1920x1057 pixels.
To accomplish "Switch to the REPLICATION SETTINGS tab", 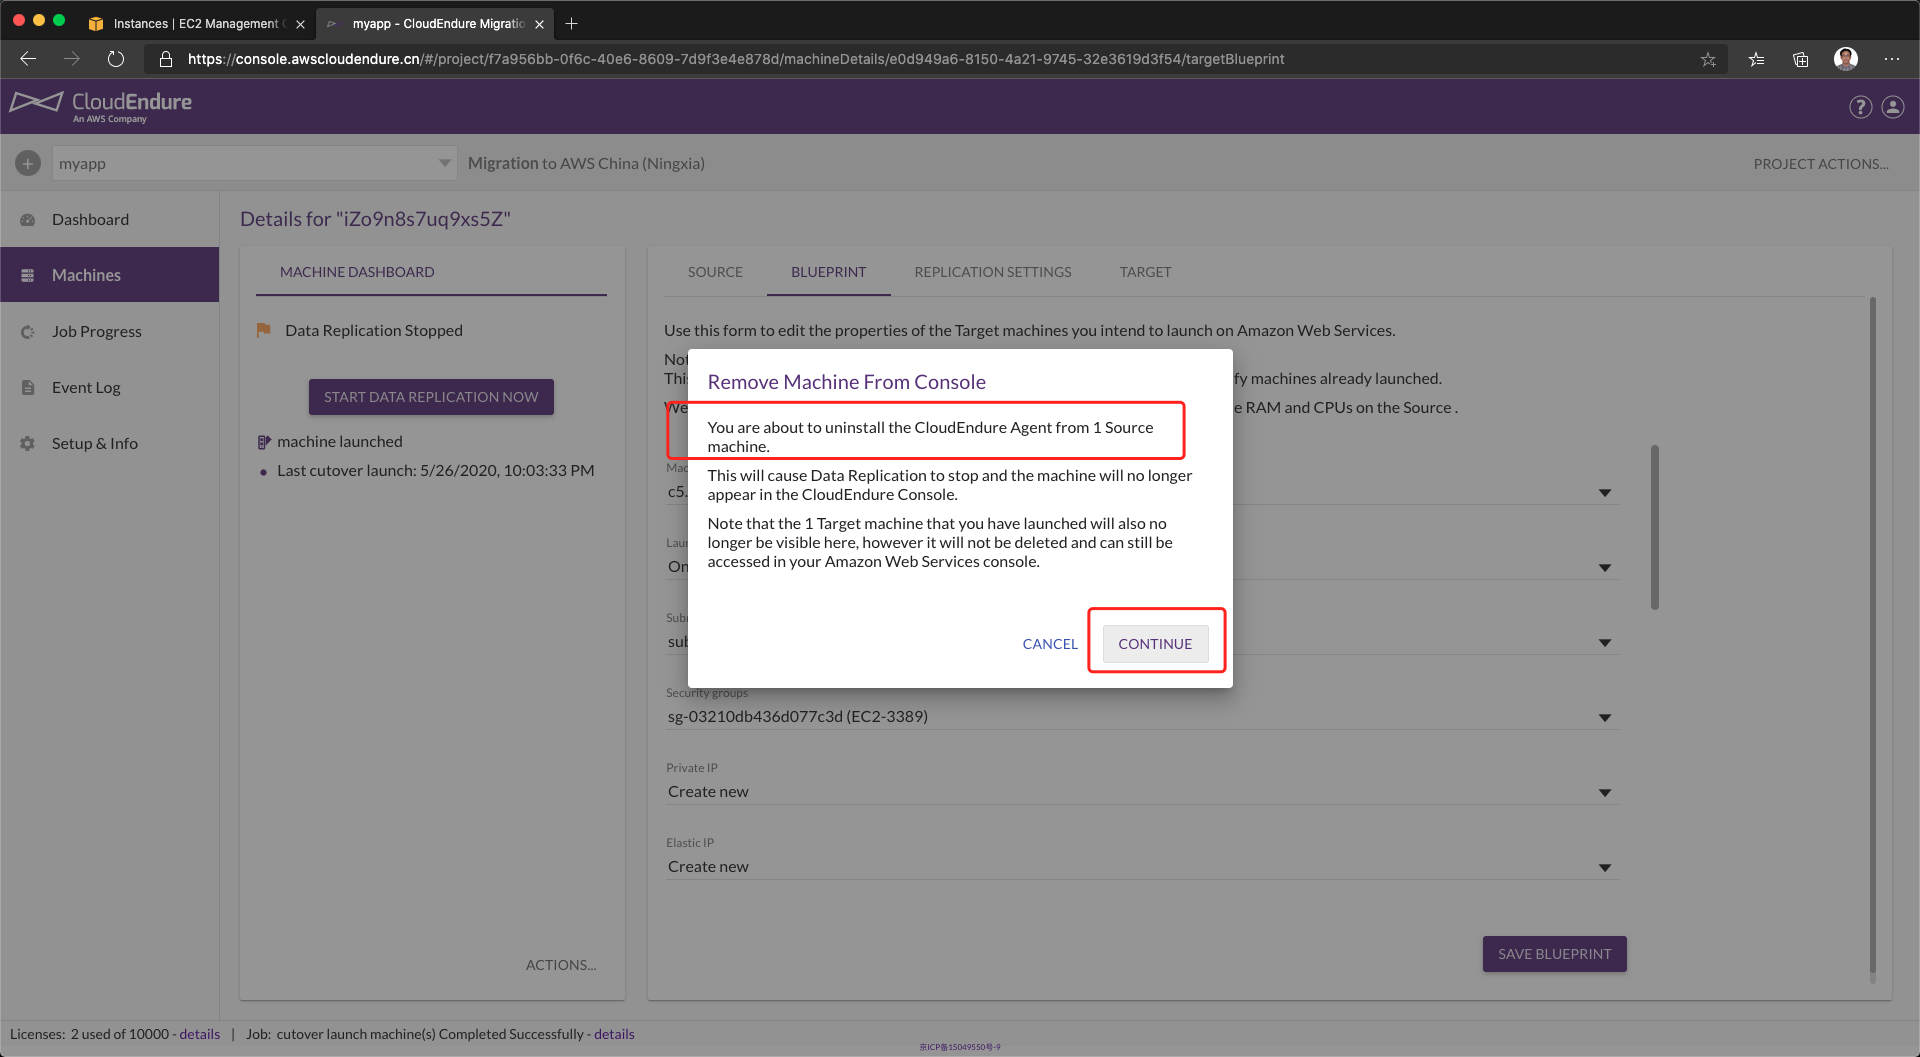I will (x=992, y=272).
